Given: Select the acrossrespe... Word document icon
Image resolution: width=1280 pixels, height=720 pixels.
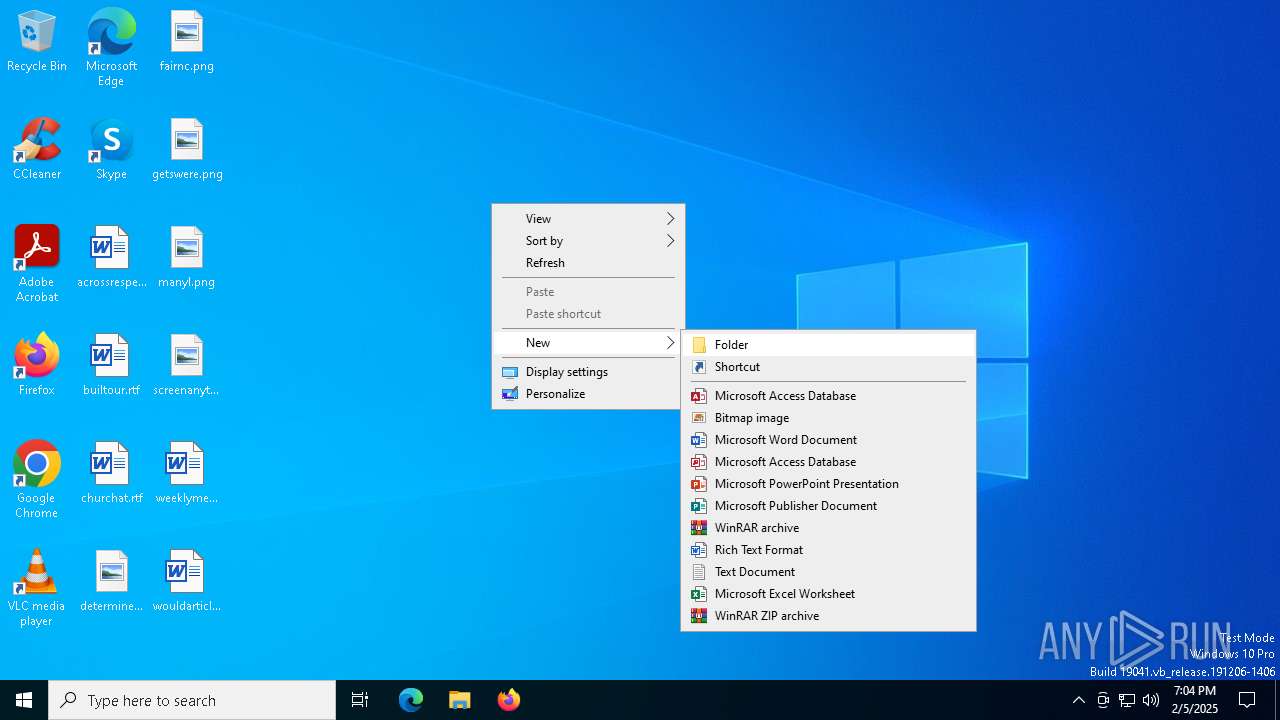Looking at the screenshot, I should click(x=111, y=257).
